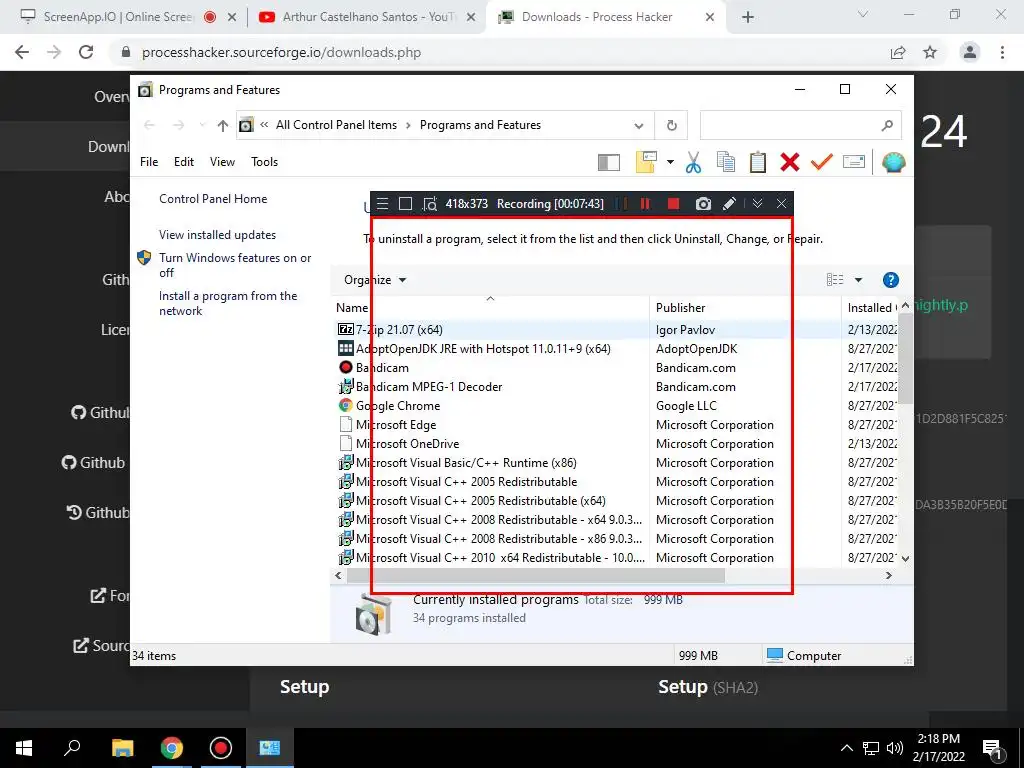Toggle the navigation pane layout icon
The height and width of the screenshot is (768, 1024).
click(609, 162)
